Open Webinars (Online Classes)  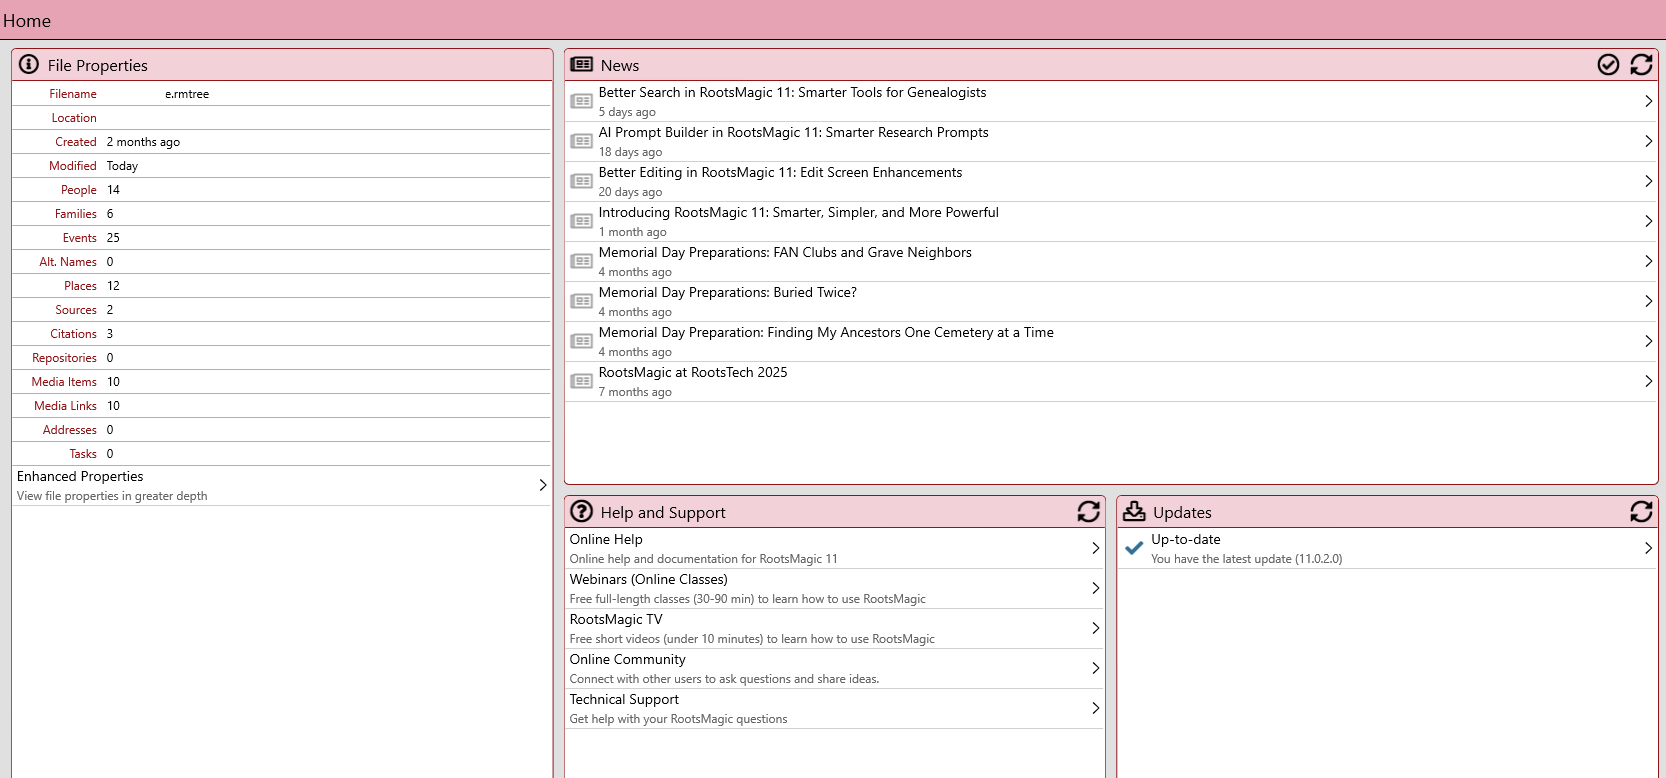835,588
